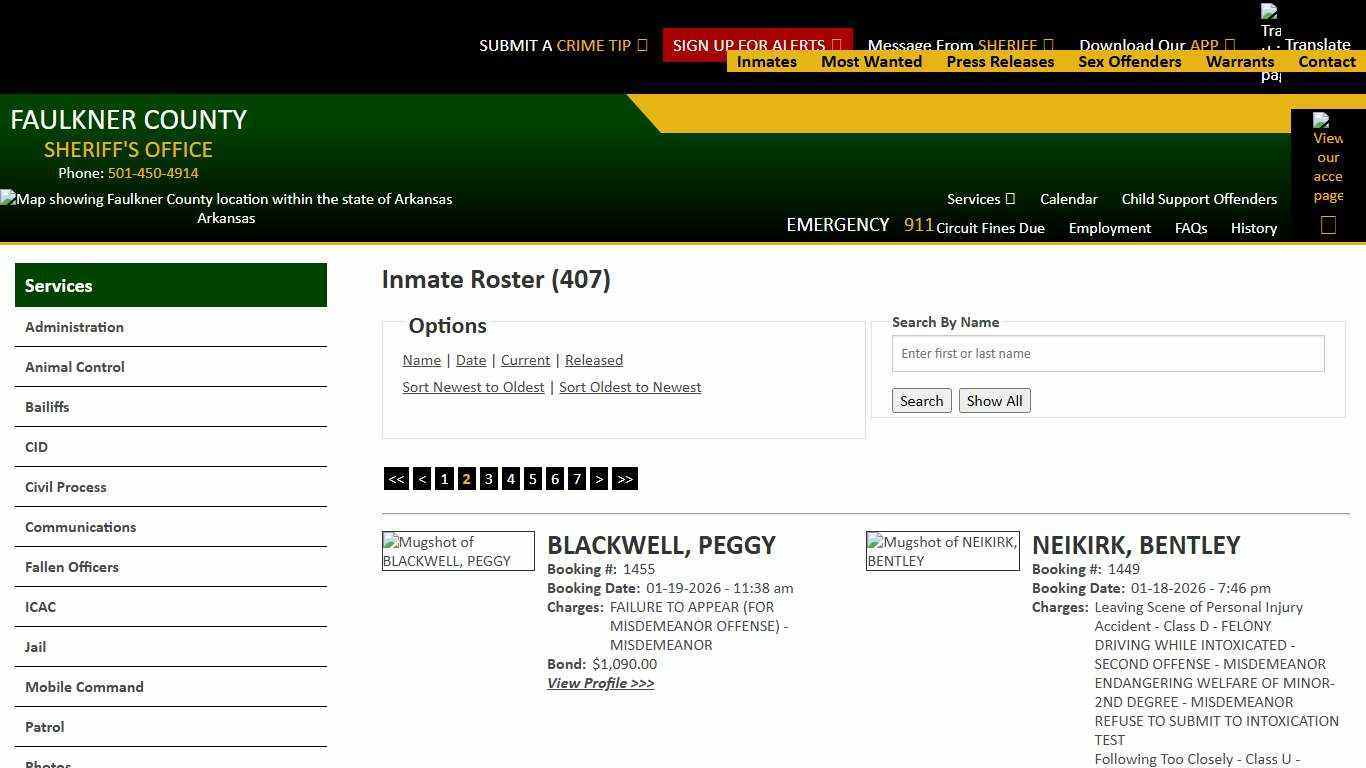Sort the roster Newest to Oldest
The image size is (1366, 768).
click(473, 387)
